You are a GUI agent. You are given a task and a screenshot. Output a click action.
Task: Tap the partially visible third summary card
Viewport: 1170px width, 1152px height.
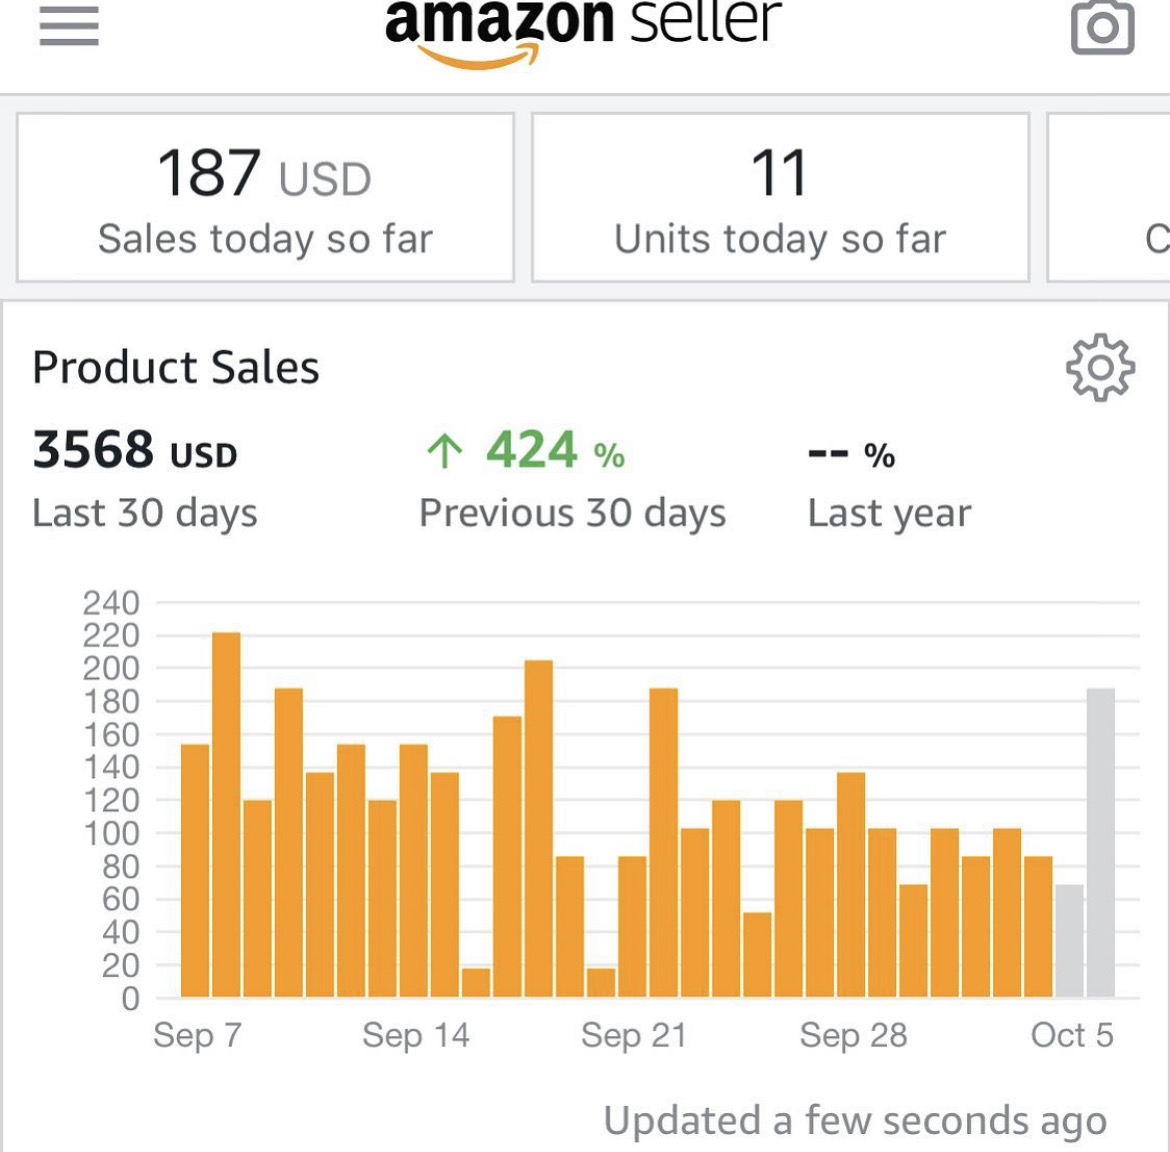click(x=1110, y=198)
